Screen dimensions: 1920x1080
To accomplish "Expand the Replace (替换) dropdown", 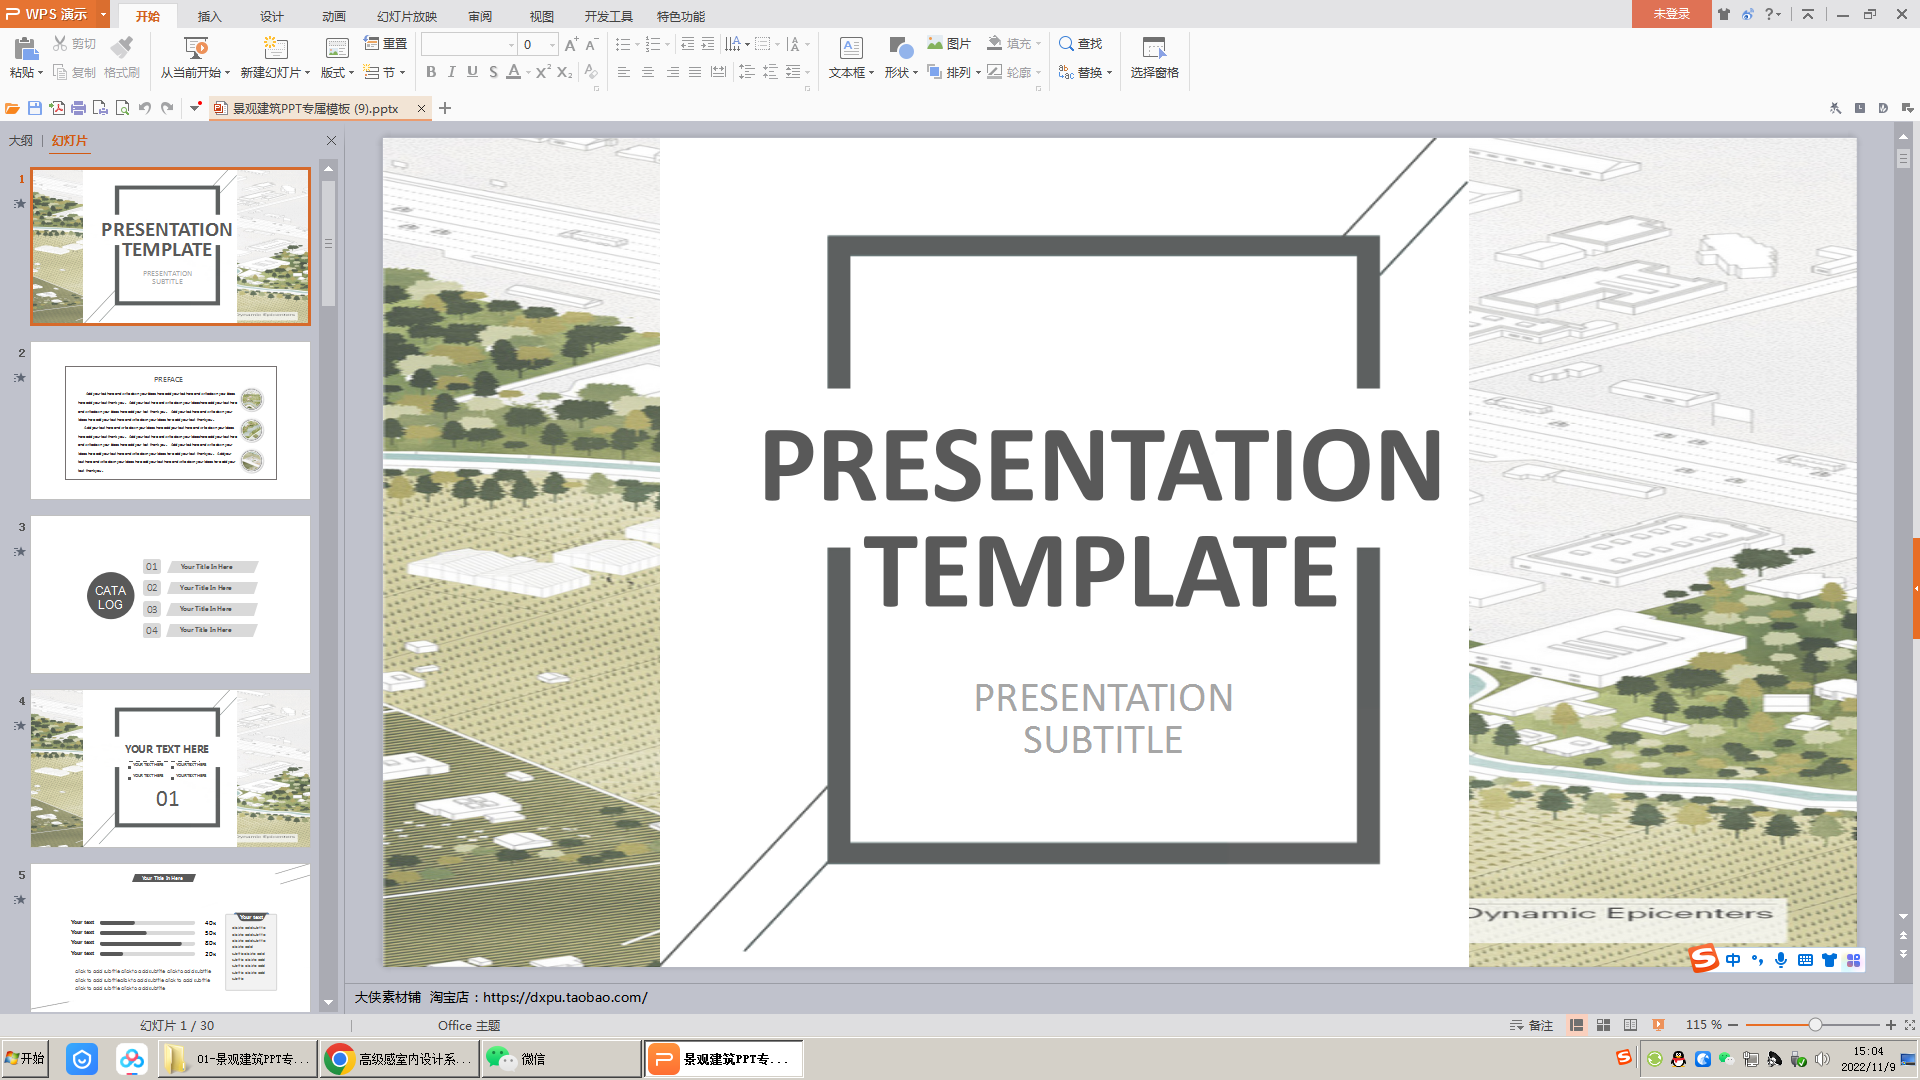I will (1109, 73).
